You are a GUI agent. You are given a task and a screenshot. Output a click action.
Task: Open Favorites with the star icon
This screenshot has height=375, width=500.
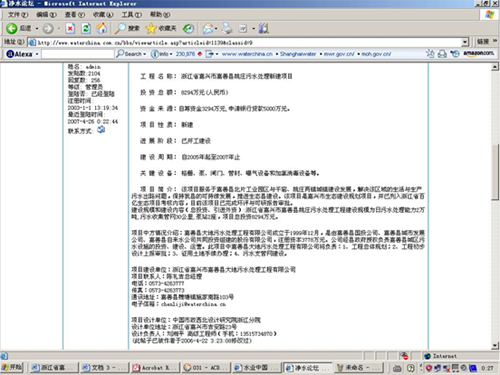click(x=151, y=29)
